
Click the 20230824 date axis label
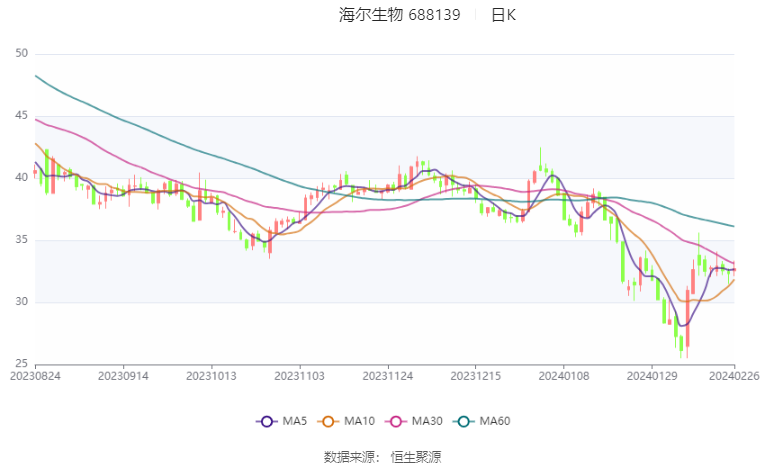click(x=35, y=376)
